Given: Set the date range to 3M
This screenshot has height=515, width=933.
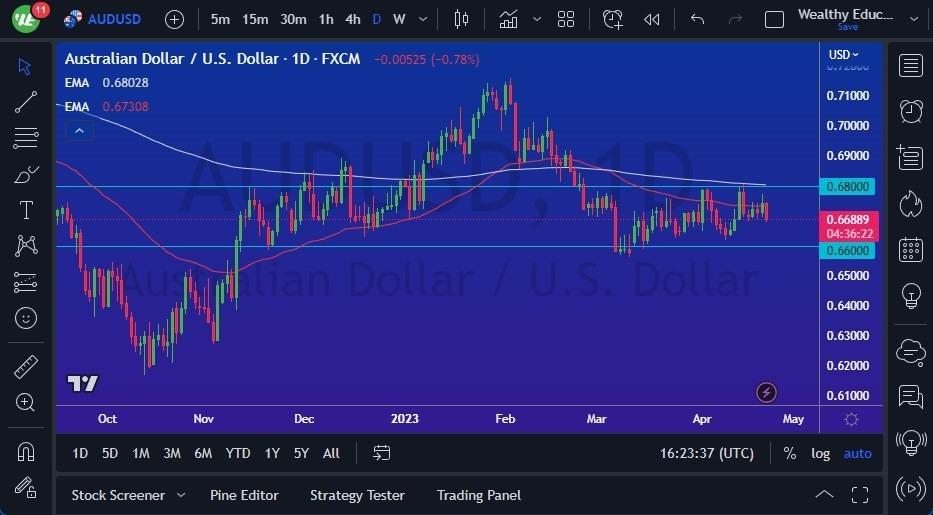Looking at the screenshot, I should (x=171, y=454).
